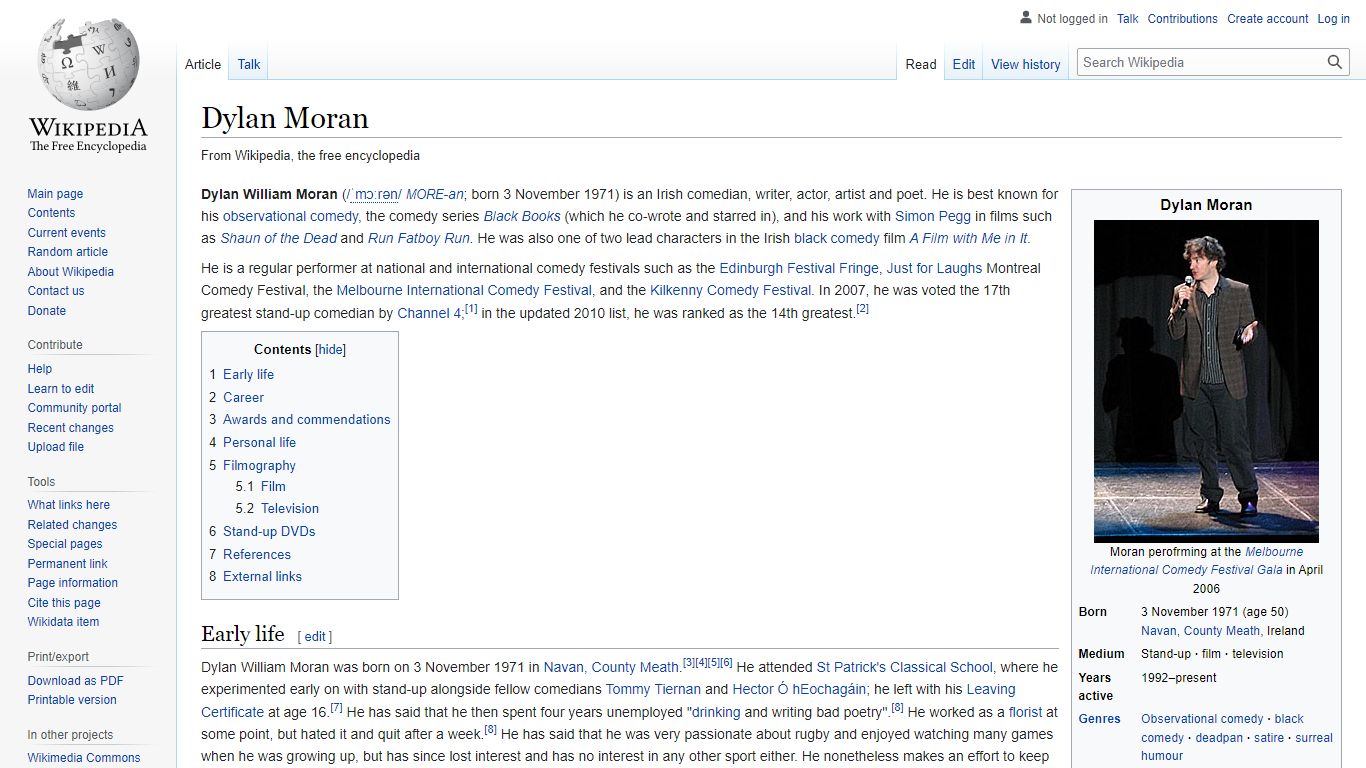Open Wikidata item
The width and height of the screenshot is (1366, 768).
(x=63, y=622)
